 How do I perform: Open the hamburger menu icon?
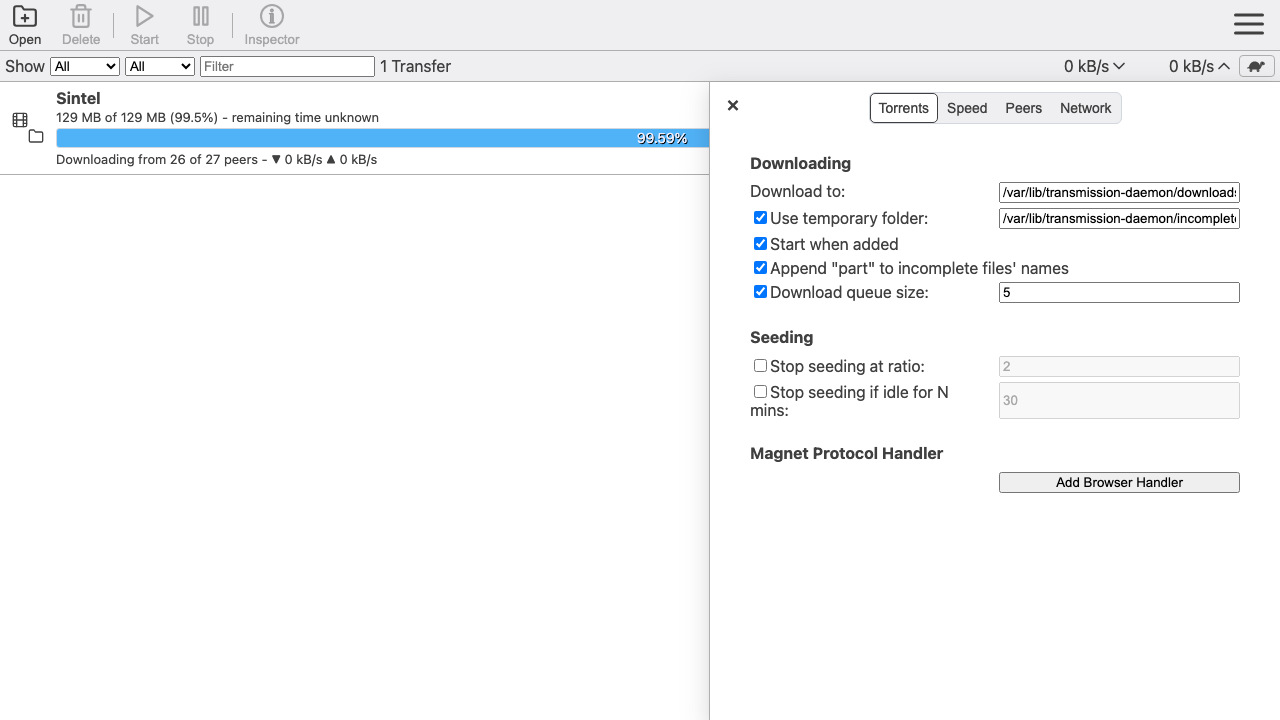pyautogui.click(x=1249, y=24)
